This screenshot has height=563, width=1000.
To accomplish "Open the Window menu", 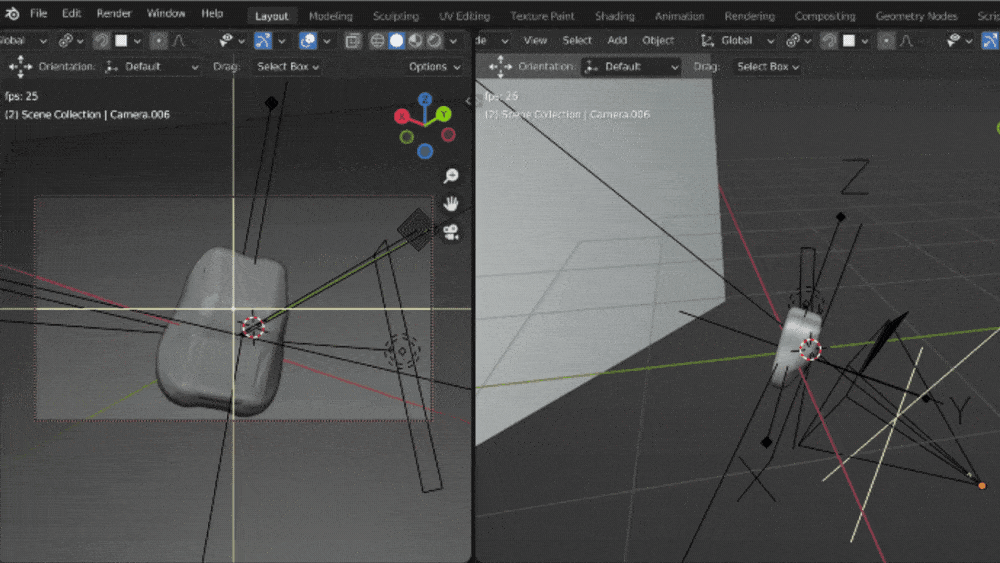I will pos(166,13).
